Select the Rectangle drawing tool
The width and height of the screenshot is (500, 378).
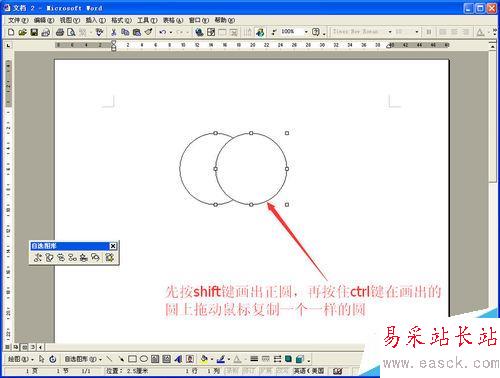coord(132,359)
